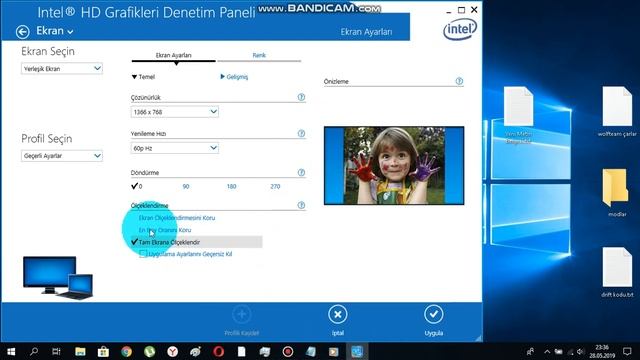Launch Yandex Browser from the taskbar
The width and height of the screenshot is (640, 360).
coord(172,351)
